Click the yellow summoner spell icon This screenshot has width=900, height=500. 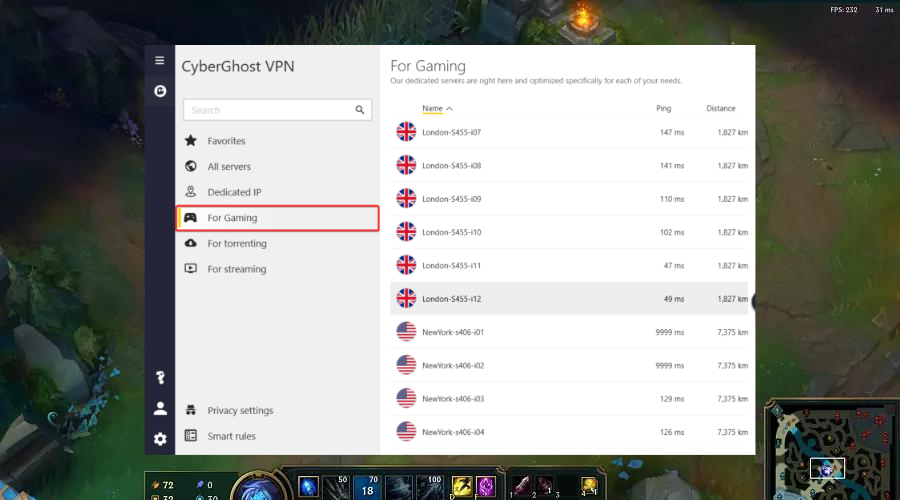point(462,486)
